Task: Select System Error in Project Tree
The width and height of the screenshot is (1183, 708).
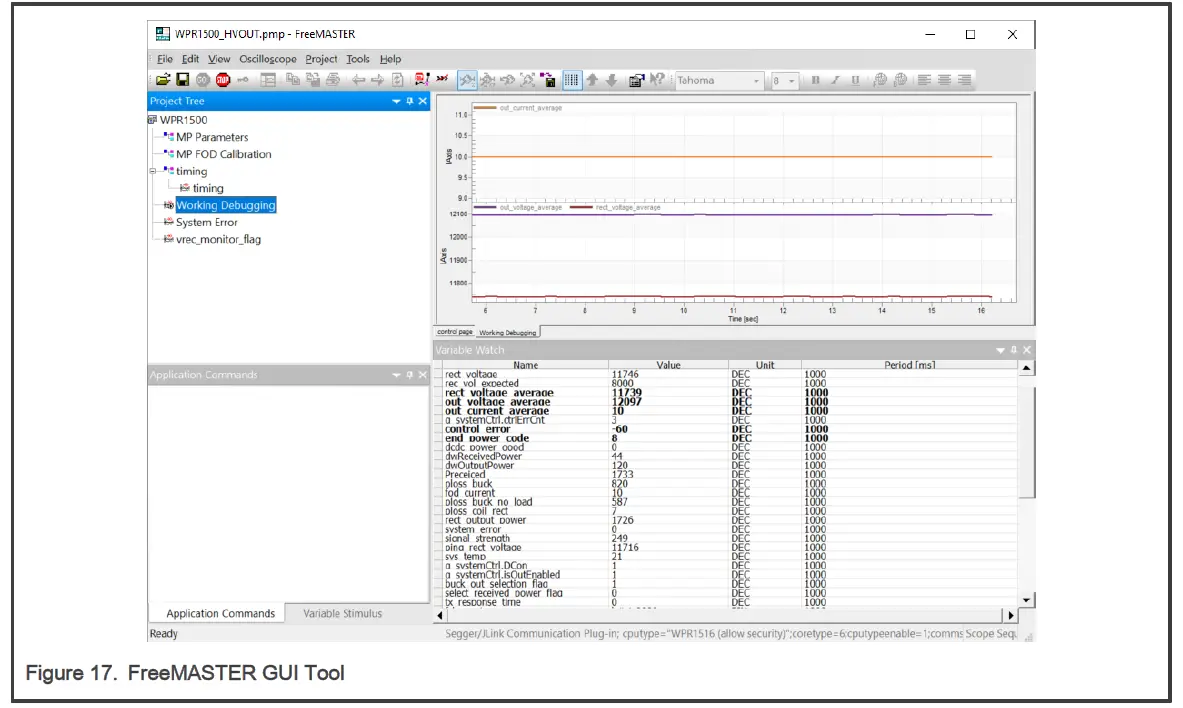Action: (x=207, y=222)
